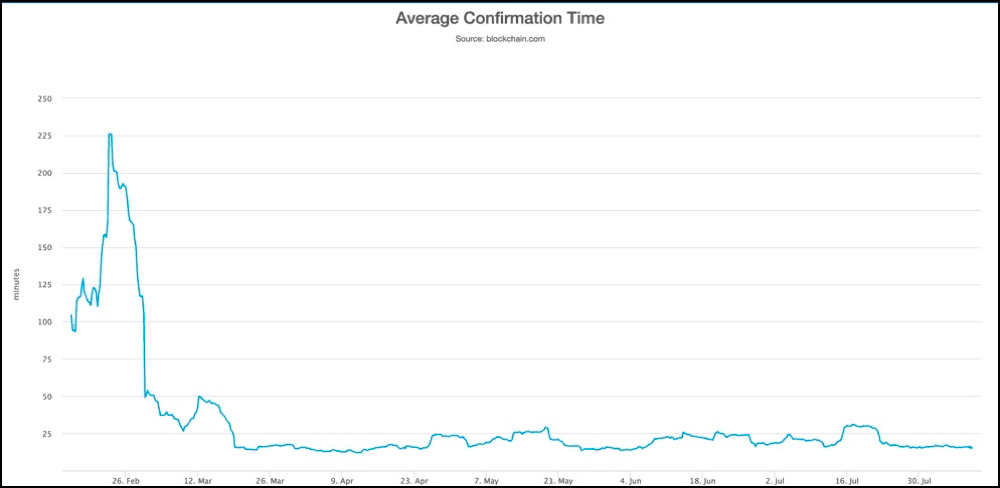The image size is (1000, 488).
Task: Click the 175 y-axis value label
Action: [44, 210]
